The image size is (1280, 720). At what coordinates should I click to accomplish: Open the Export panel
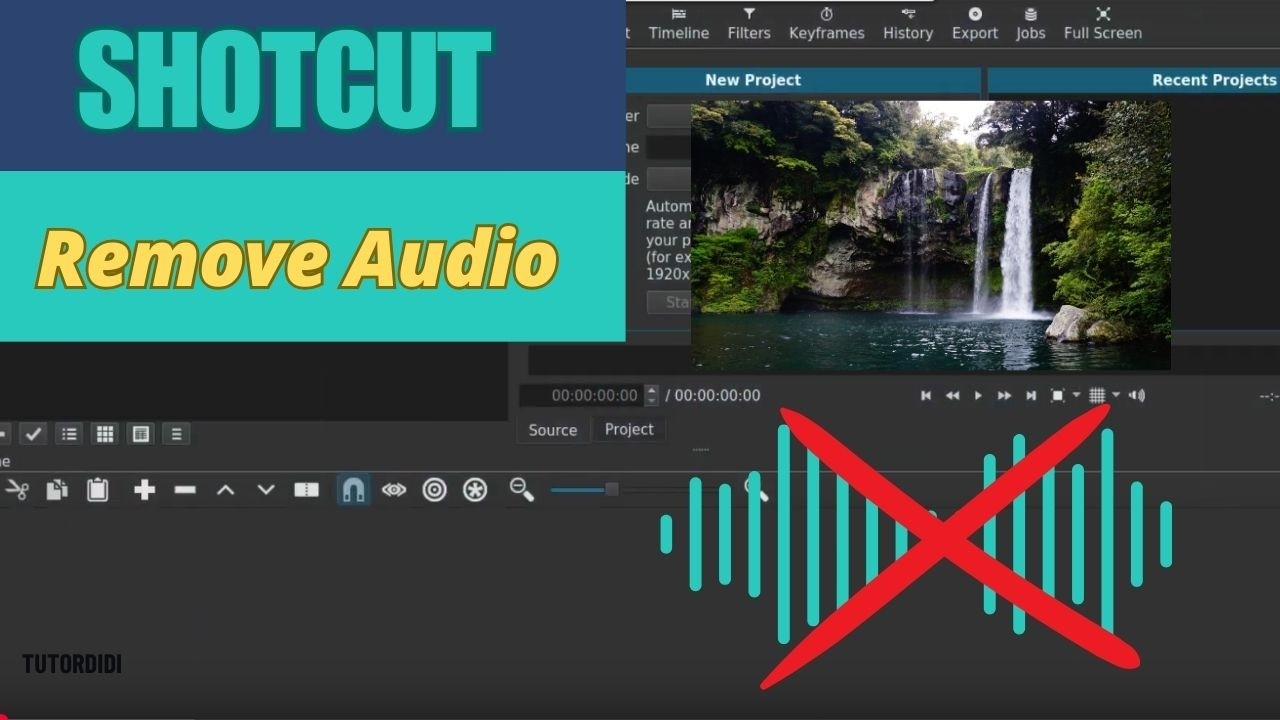tap(975, 24)
